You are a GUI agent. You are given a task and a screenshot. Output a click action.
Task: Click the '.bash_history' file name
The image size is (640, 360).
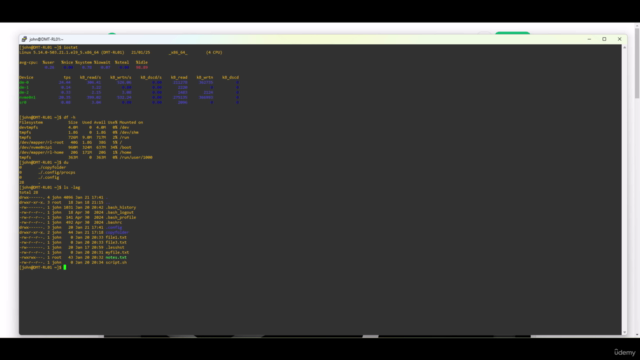click(121, 207)
